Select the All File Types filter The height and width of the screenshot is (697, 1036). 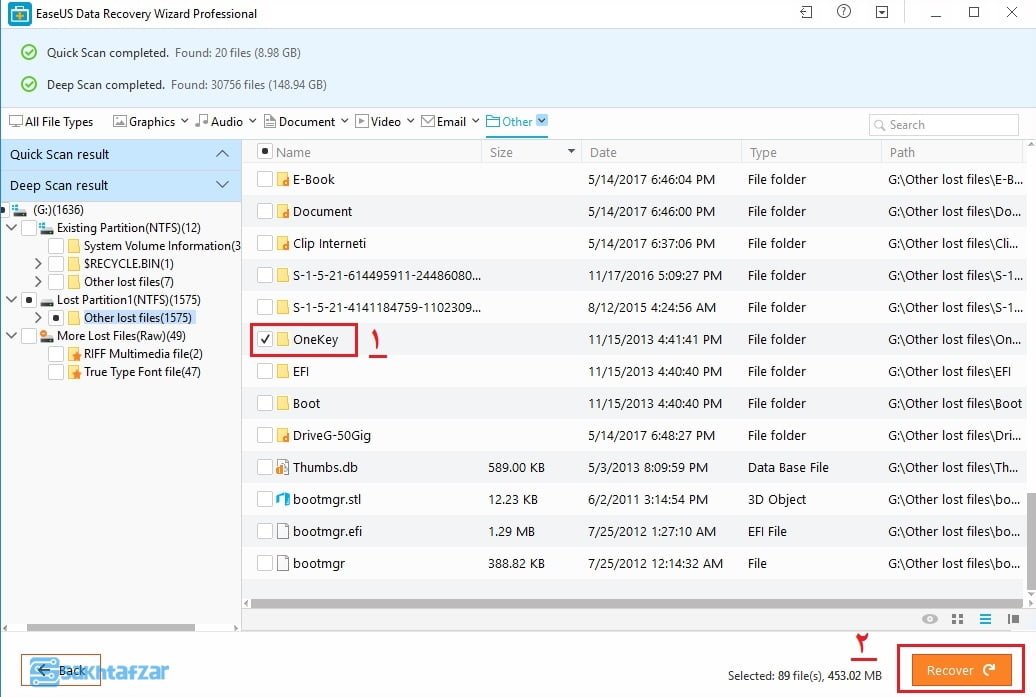pos(51,122)
